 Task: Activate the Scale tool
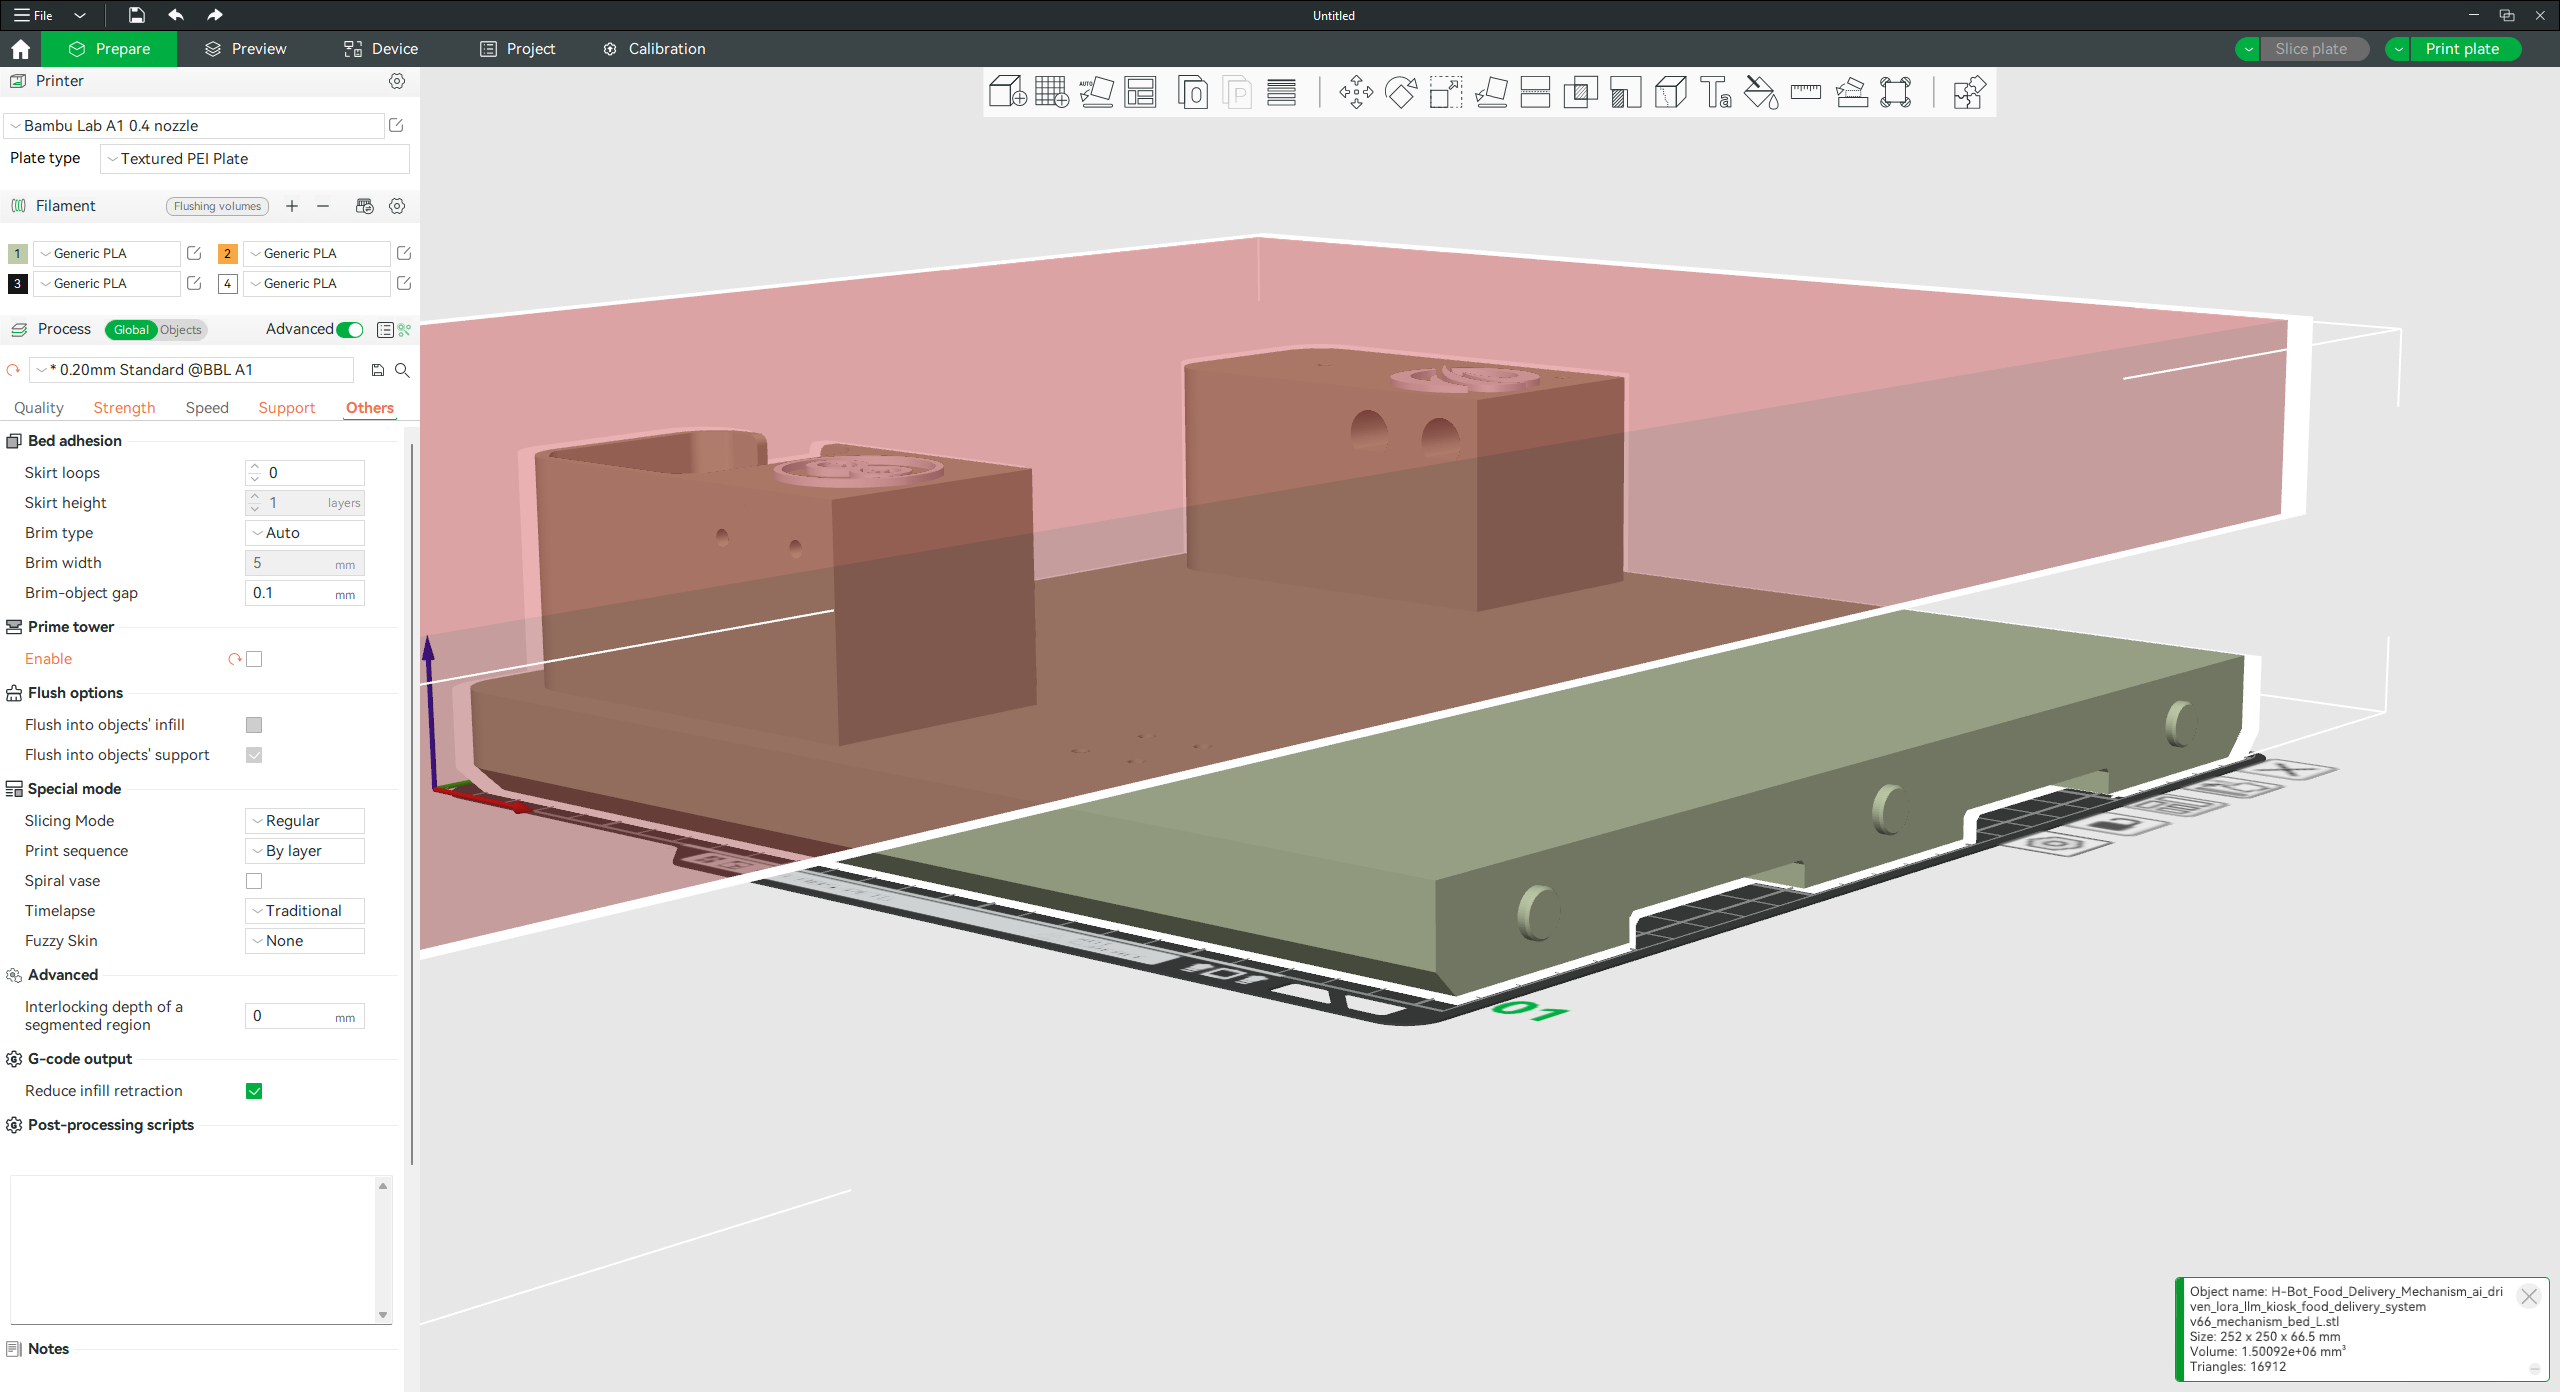coord(1445,92)
